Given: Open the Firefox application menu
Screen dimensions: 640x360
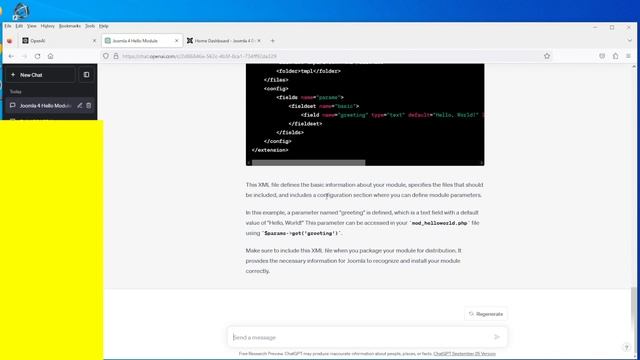Looking at the screenshot, I should click(629, 56).
